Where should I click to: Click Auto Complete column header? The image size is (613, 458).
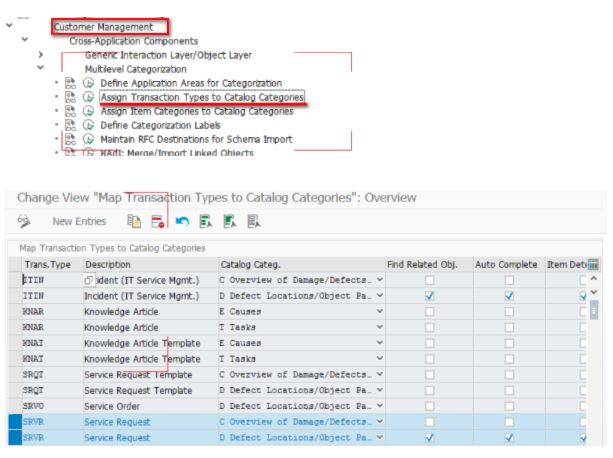click(x=509, y=265)
